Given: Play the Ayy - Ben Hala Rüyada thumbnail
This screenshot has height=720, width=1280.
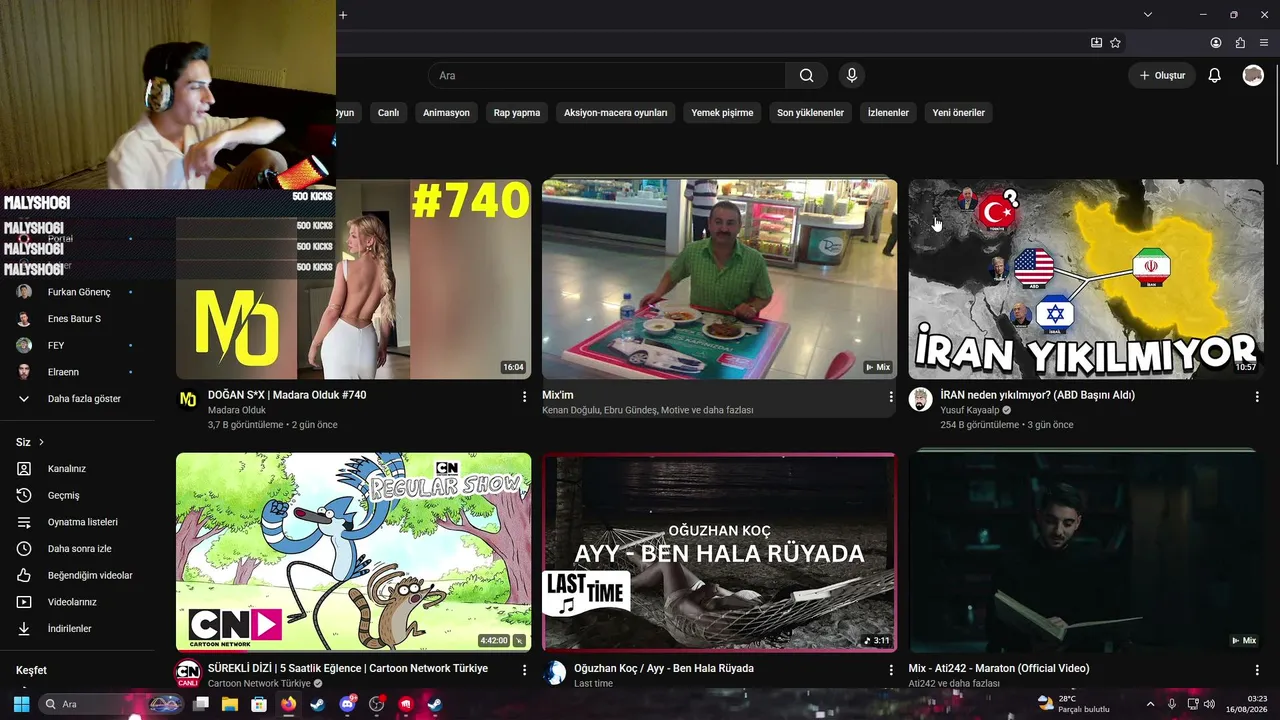Looking at the screenshot, I should coord(720,552).
